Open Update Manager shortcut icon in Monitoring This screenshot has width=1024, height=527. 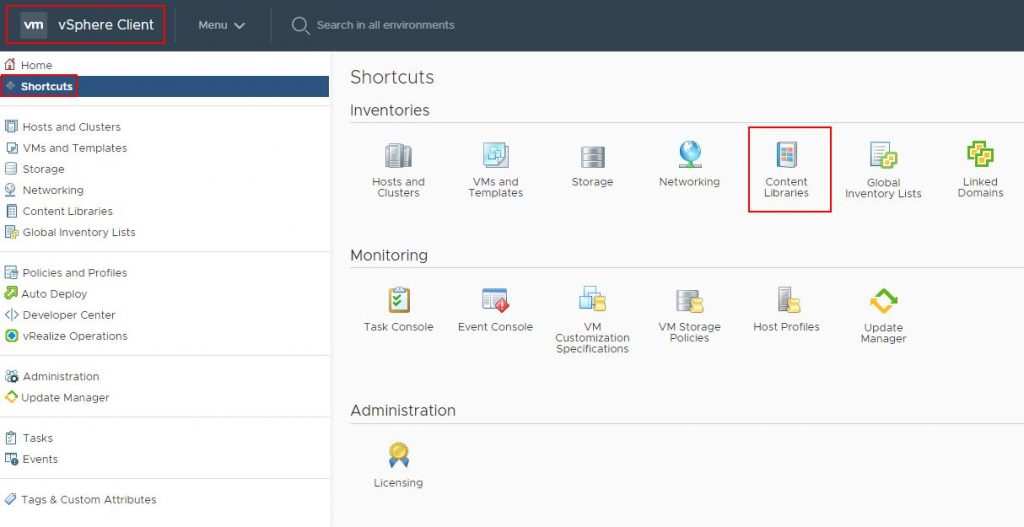pyautogui.click(x=884, y=301)
